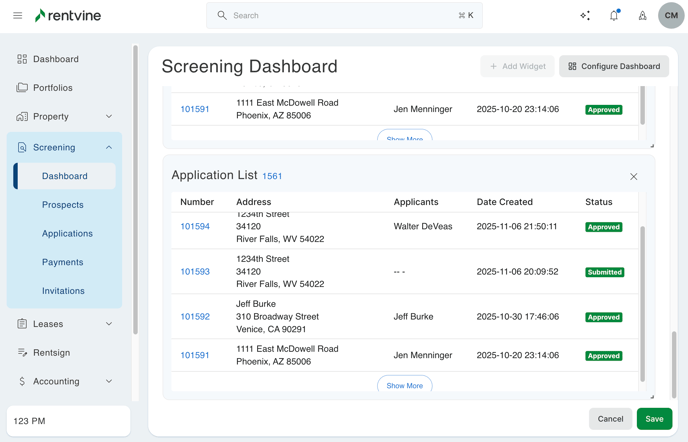Viewport: 688px width, 442px height.
Task: Click the CM user avatar
Action: [671, 15]
